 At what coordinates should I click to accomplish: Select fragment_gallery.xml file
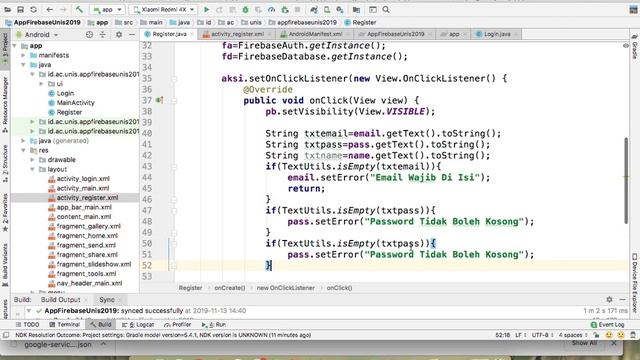89,226
